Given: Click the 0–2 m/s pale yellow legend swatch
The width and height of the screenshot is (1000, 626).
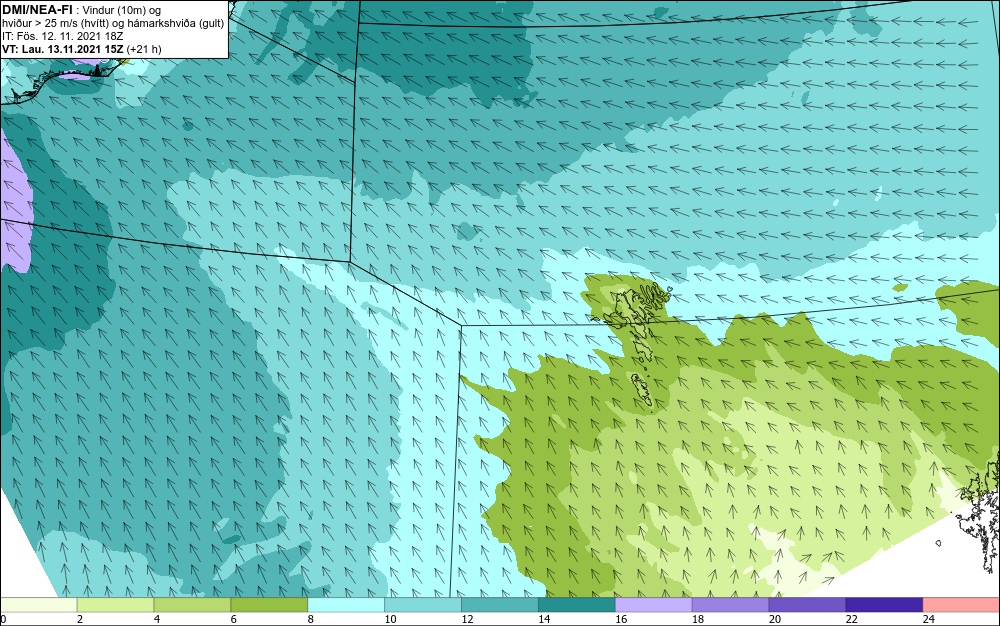Looking at the screenshot, I should click(x=39, y=605).
